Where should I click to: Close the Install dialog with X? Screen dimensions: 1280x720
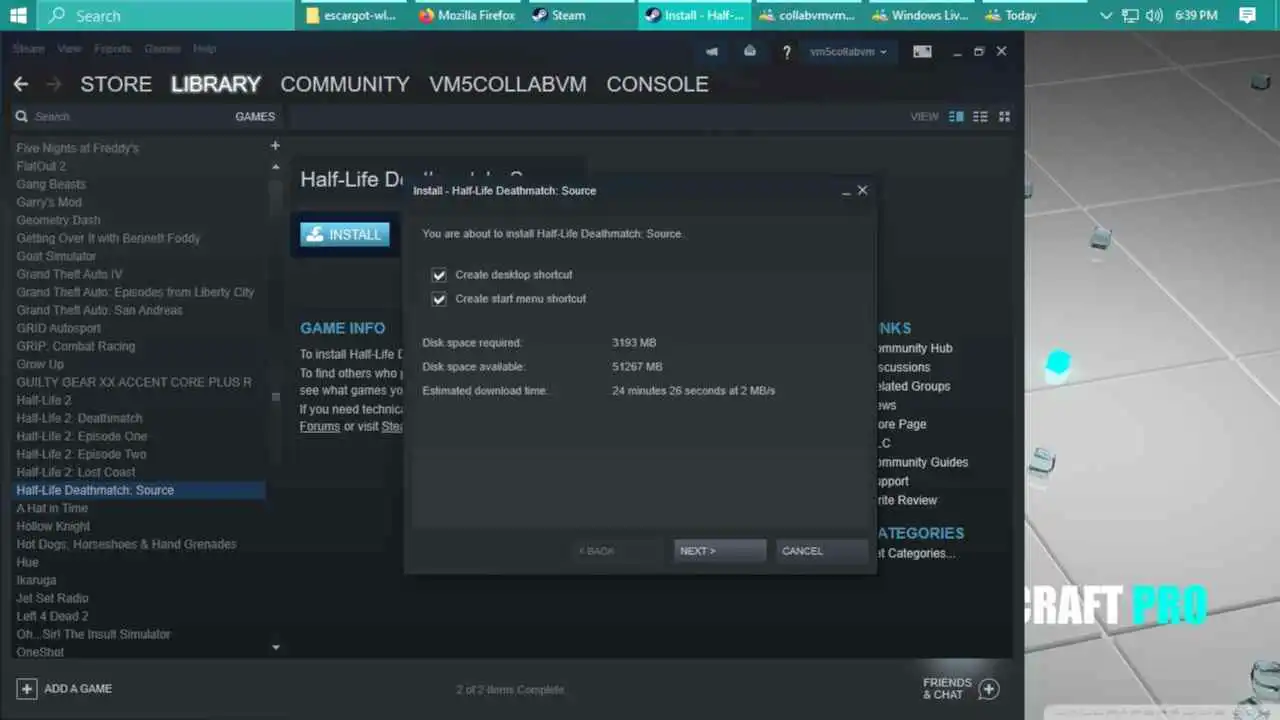pos(863,190)
